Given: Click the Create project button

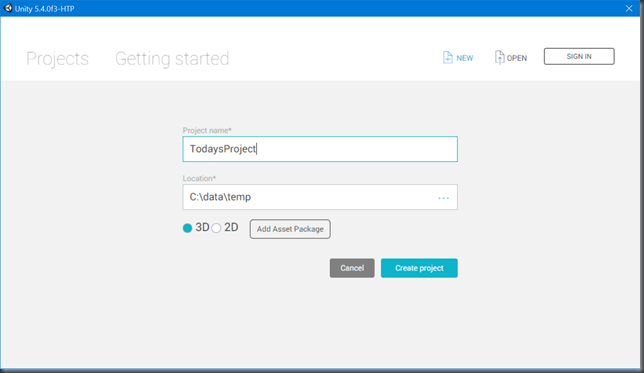Looking at the screenshot, I should click(419, 268).
